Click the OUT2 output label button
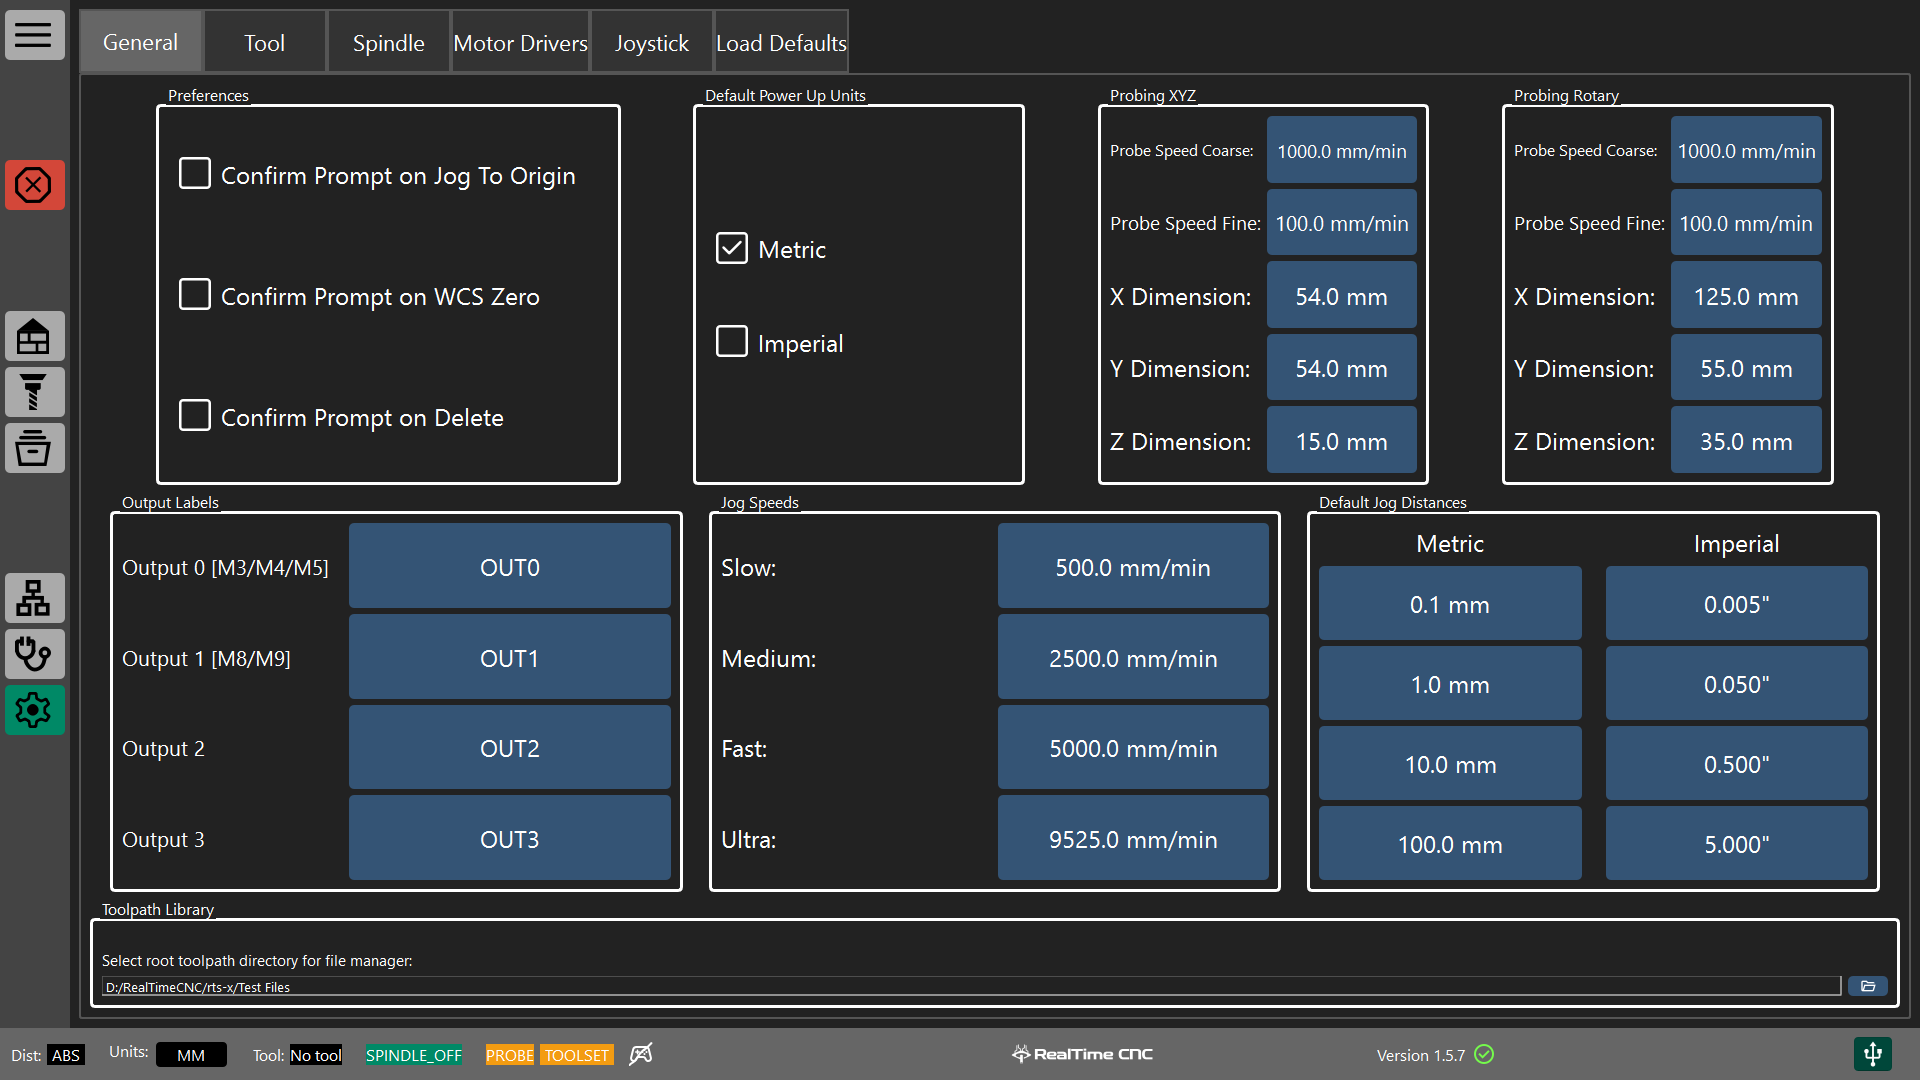Screen dimensions: 1920x1080 (x=509, y=748)
